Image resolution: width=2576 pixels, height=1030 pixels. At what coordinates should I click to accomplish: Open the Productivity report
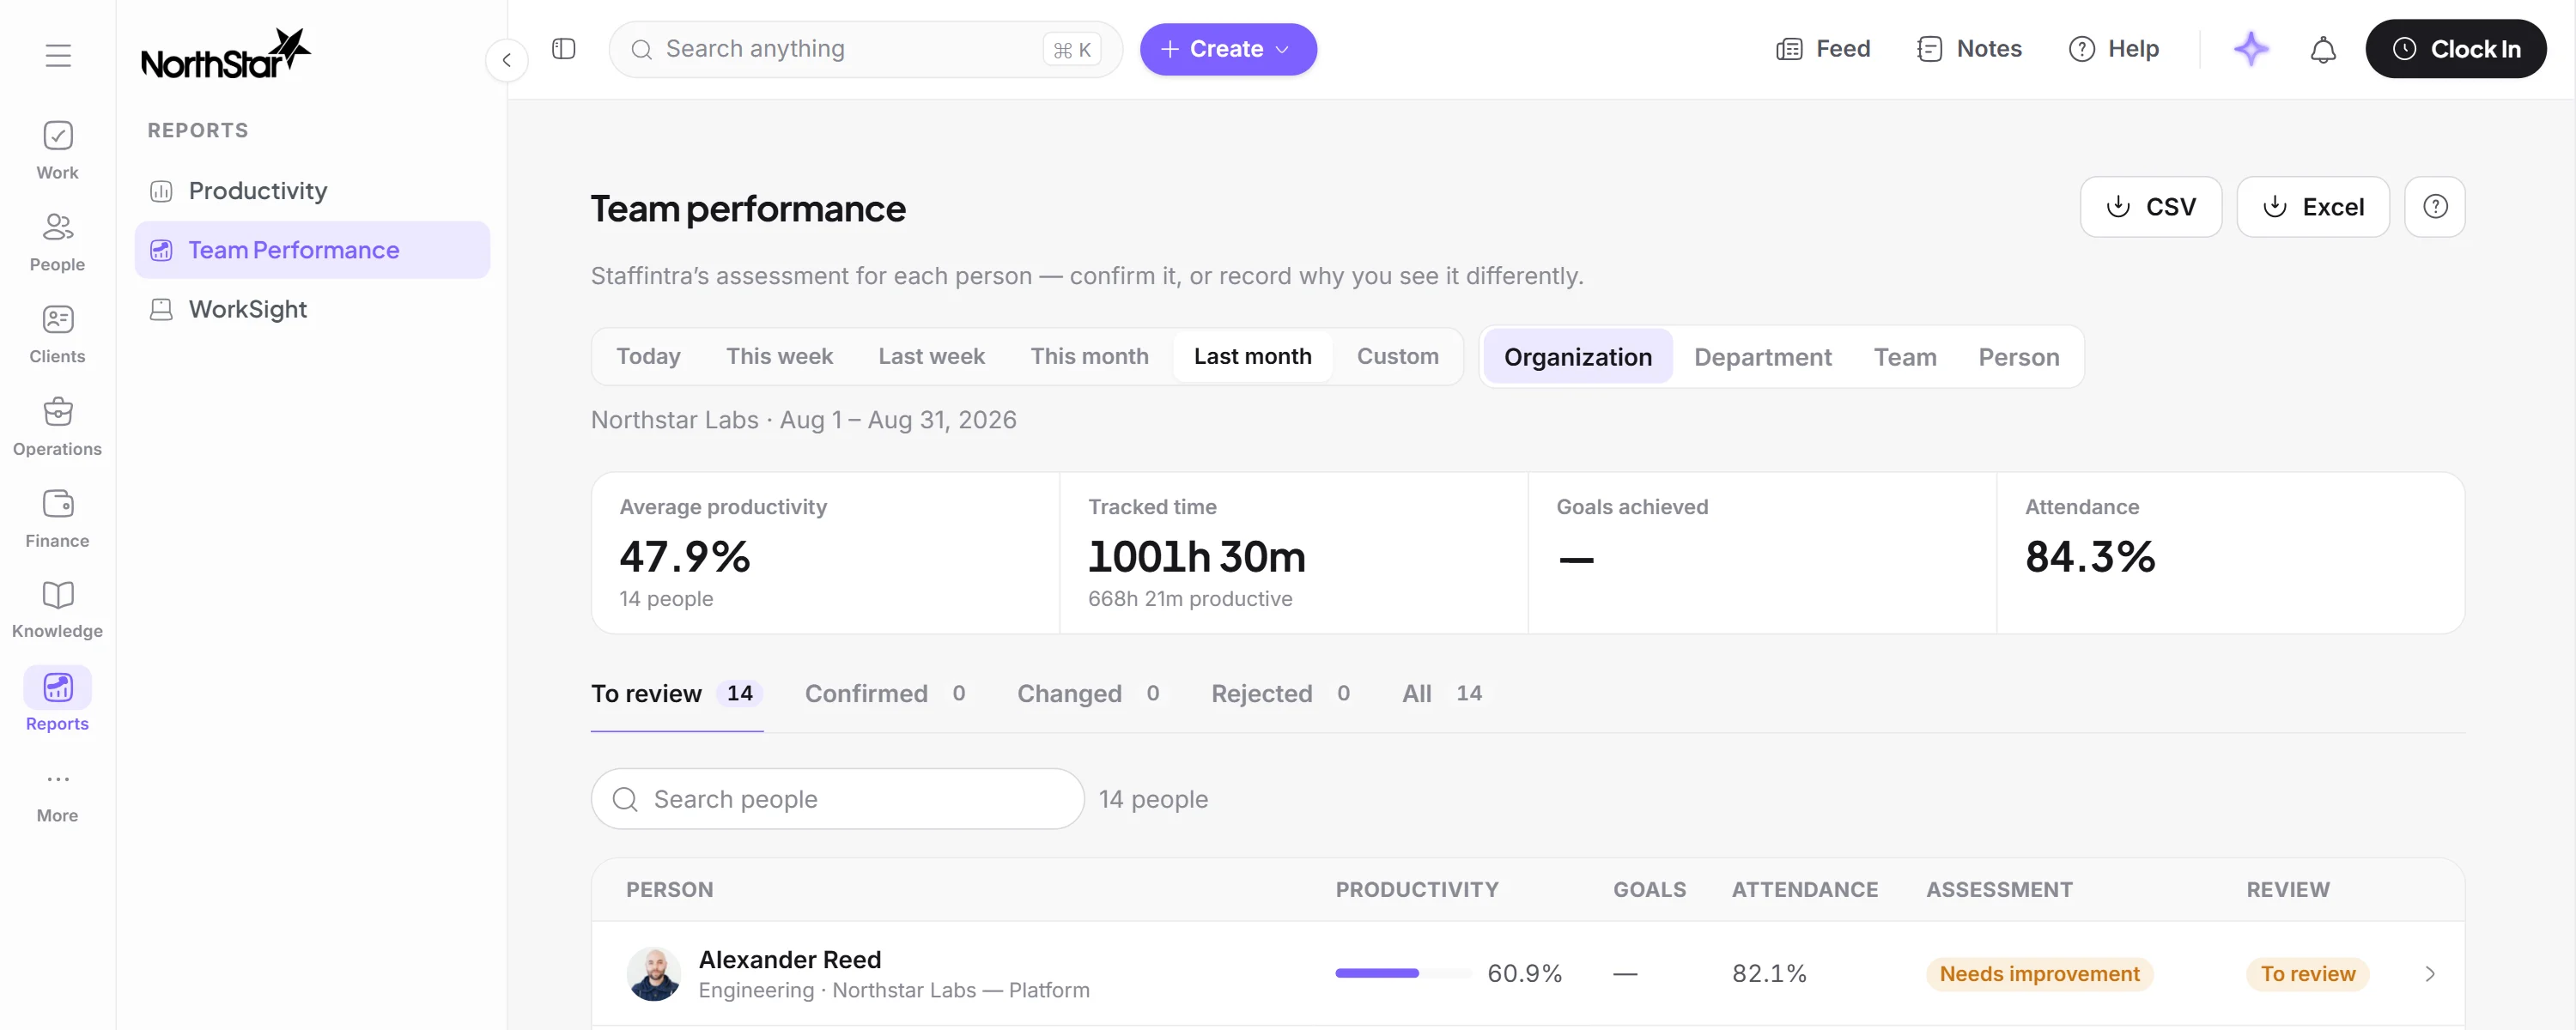tap(312, 191)
